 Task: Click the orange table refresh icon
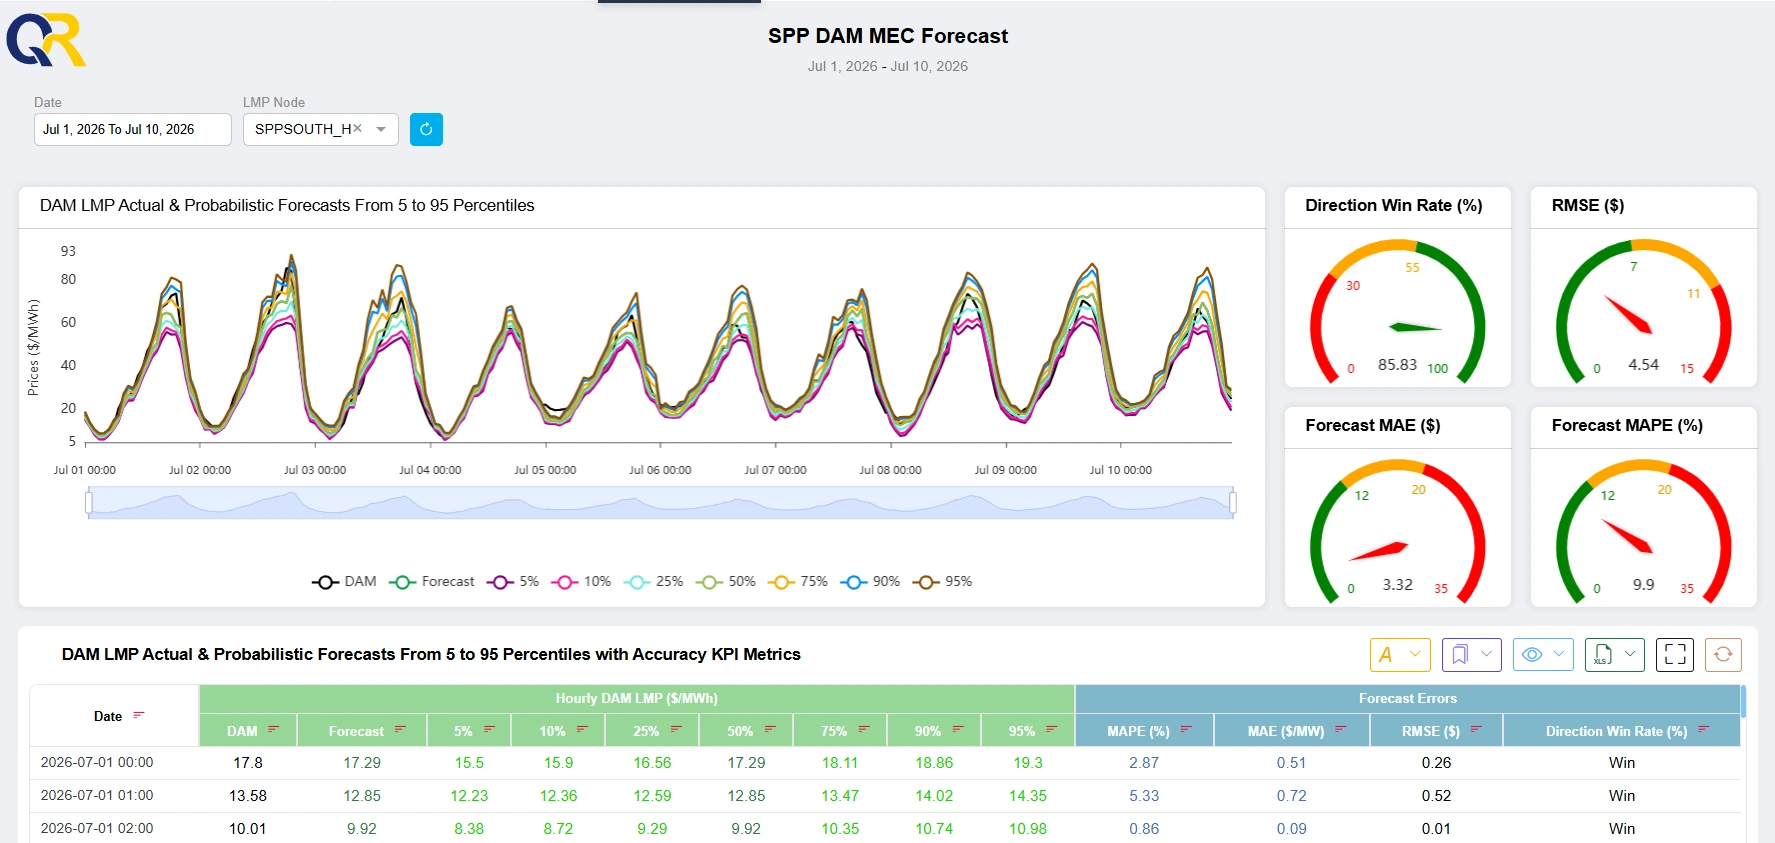pos(1723,655)
